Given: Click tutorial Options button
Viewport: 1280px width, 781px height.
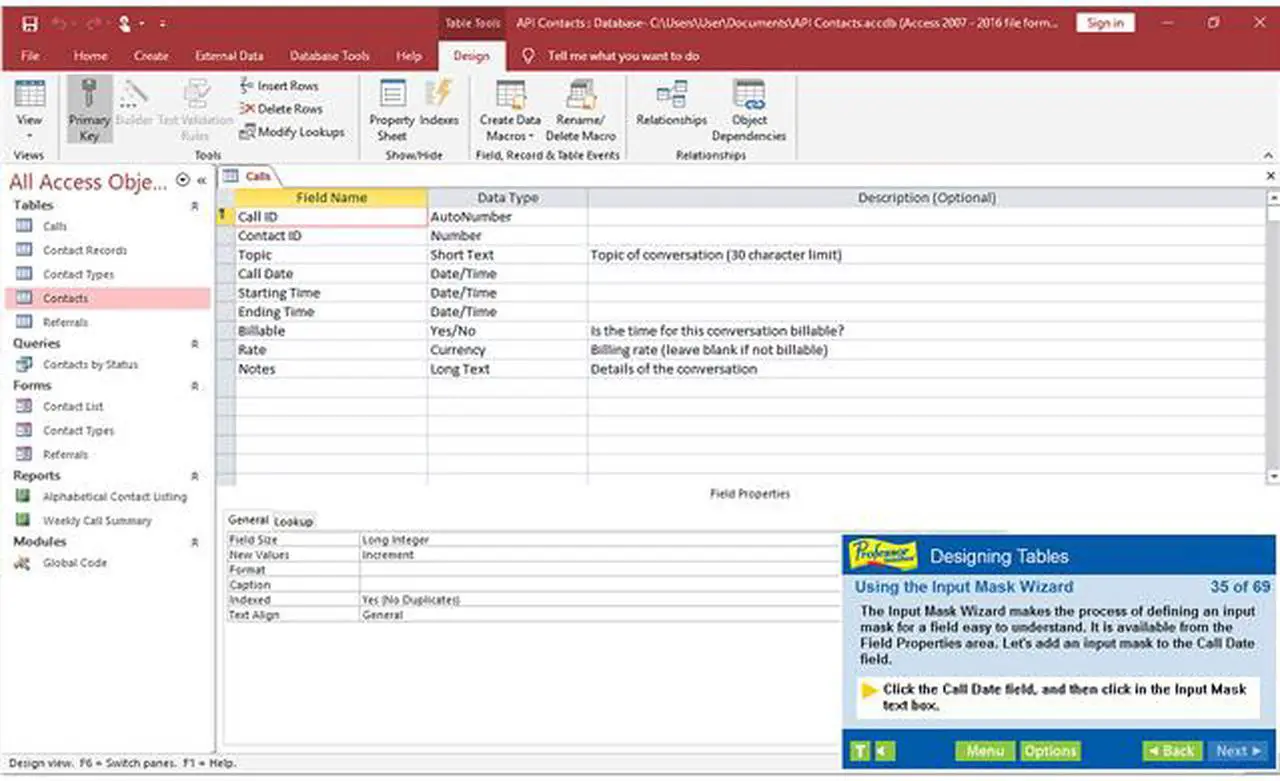Looking at the screenshot, I should pos(1050,751).
